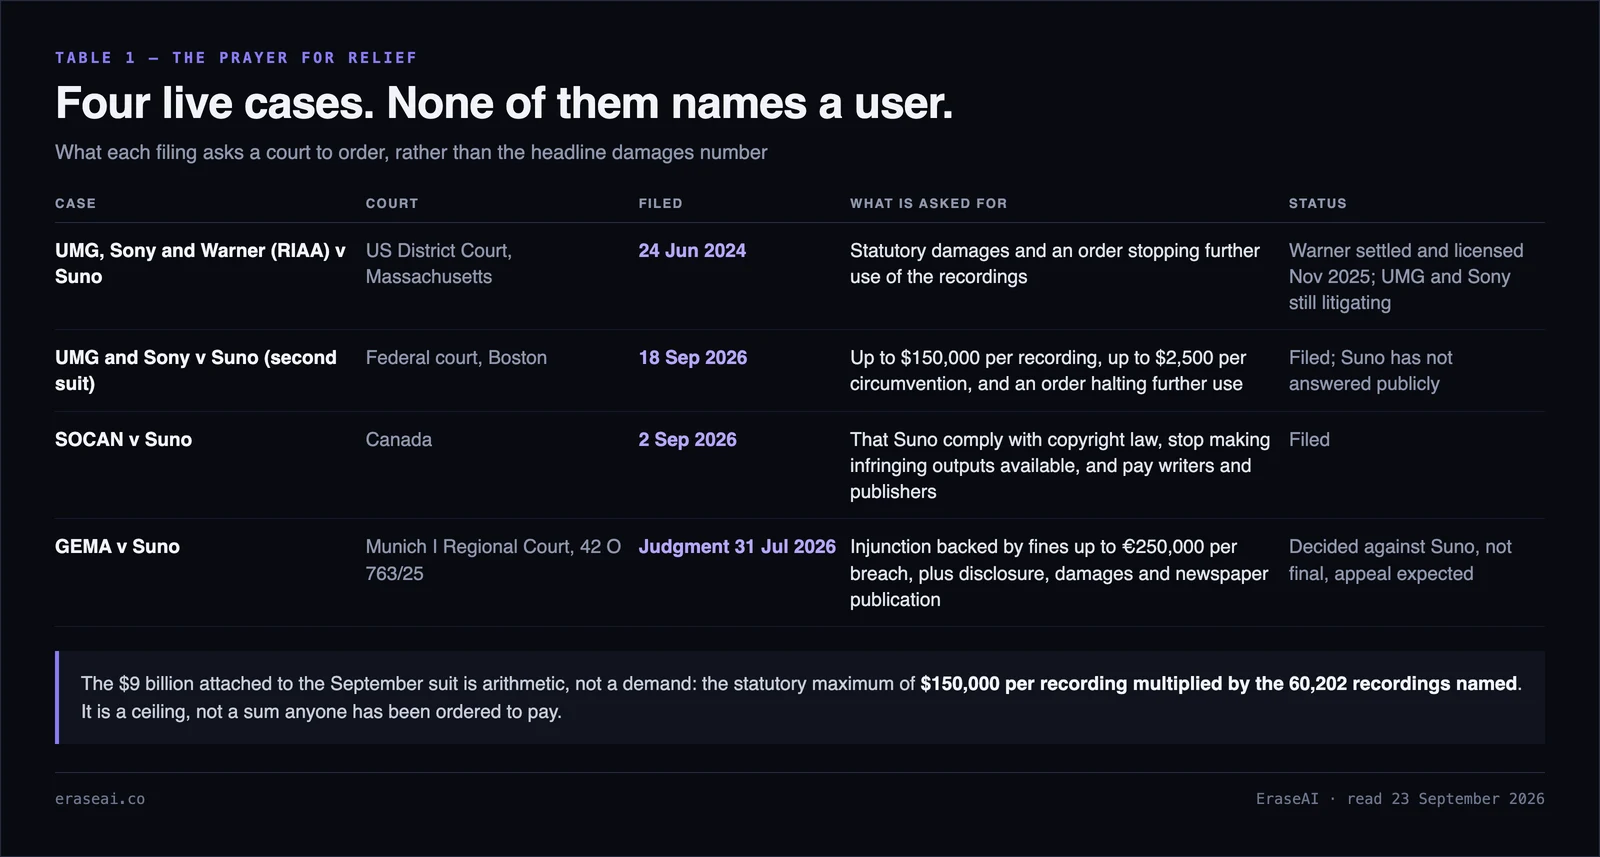Click the 'Filed' status in the SOCAN row
The height and width of the screenshot is (857, 1600).
(1309, 439)
